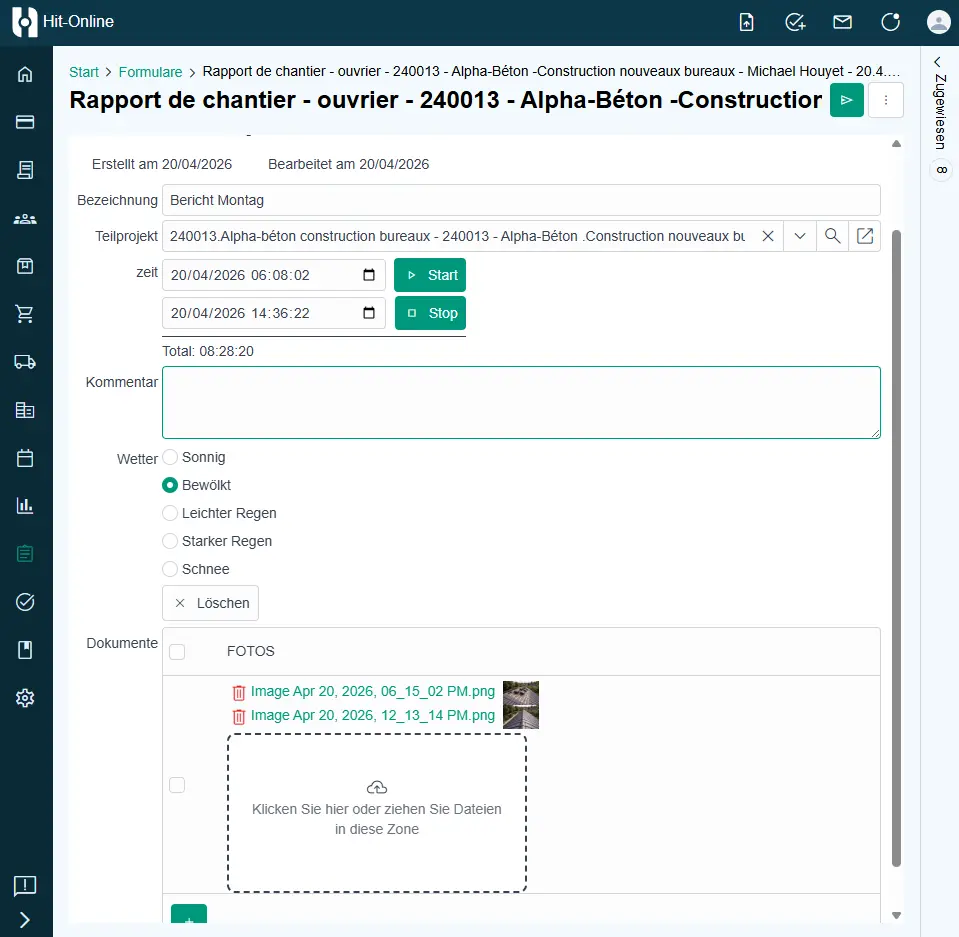
Task: Check the FOTOS section checkbox
Action: click(x=177, y=650)
